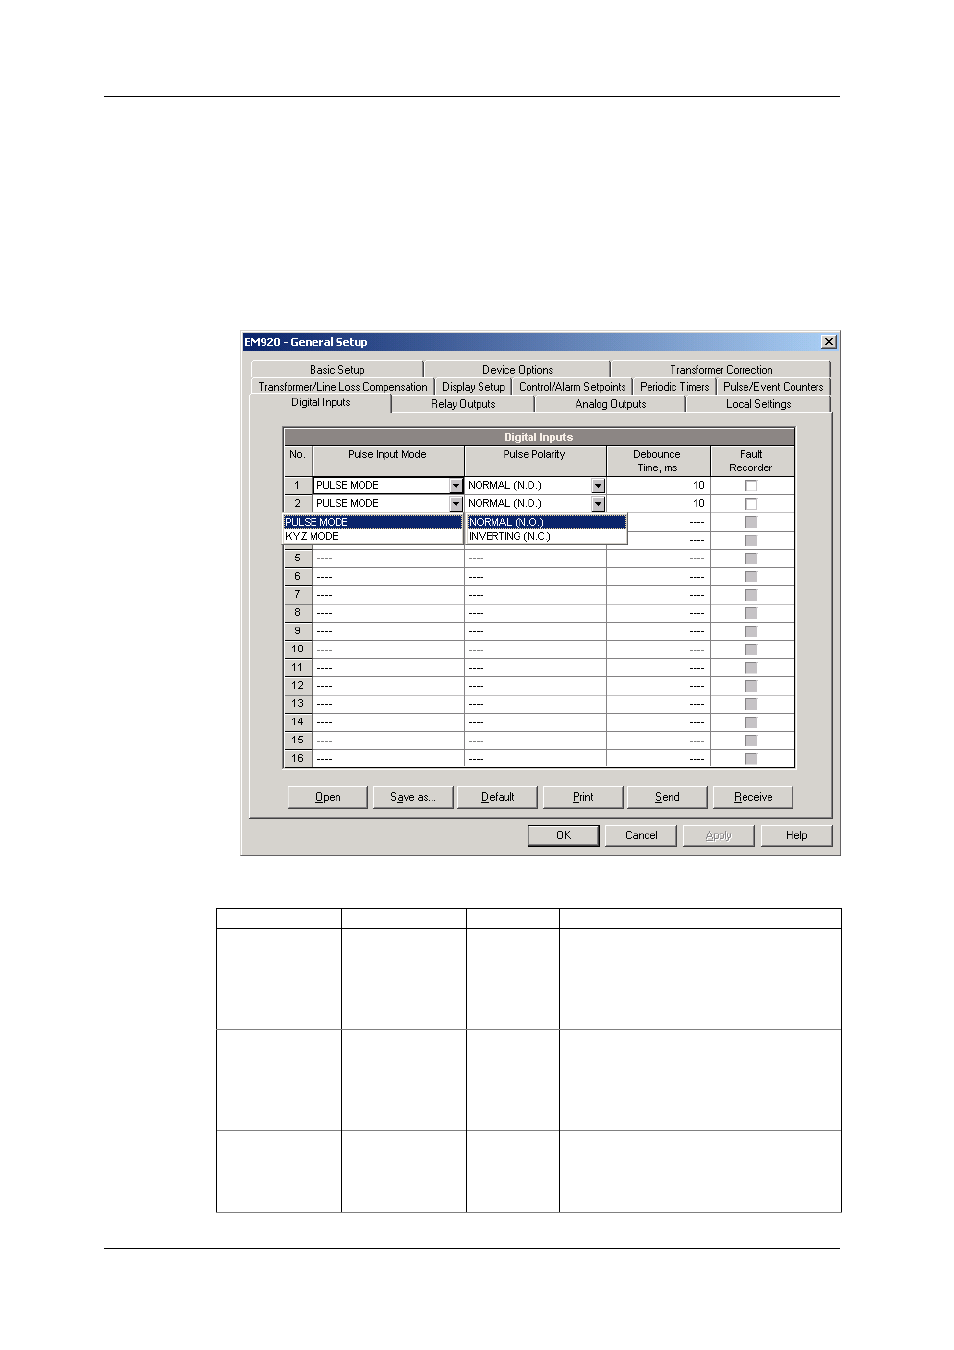Viewport: 954px width, 1350px height.
Task: Open Help for General Setup
Action: tap(796, 835)
